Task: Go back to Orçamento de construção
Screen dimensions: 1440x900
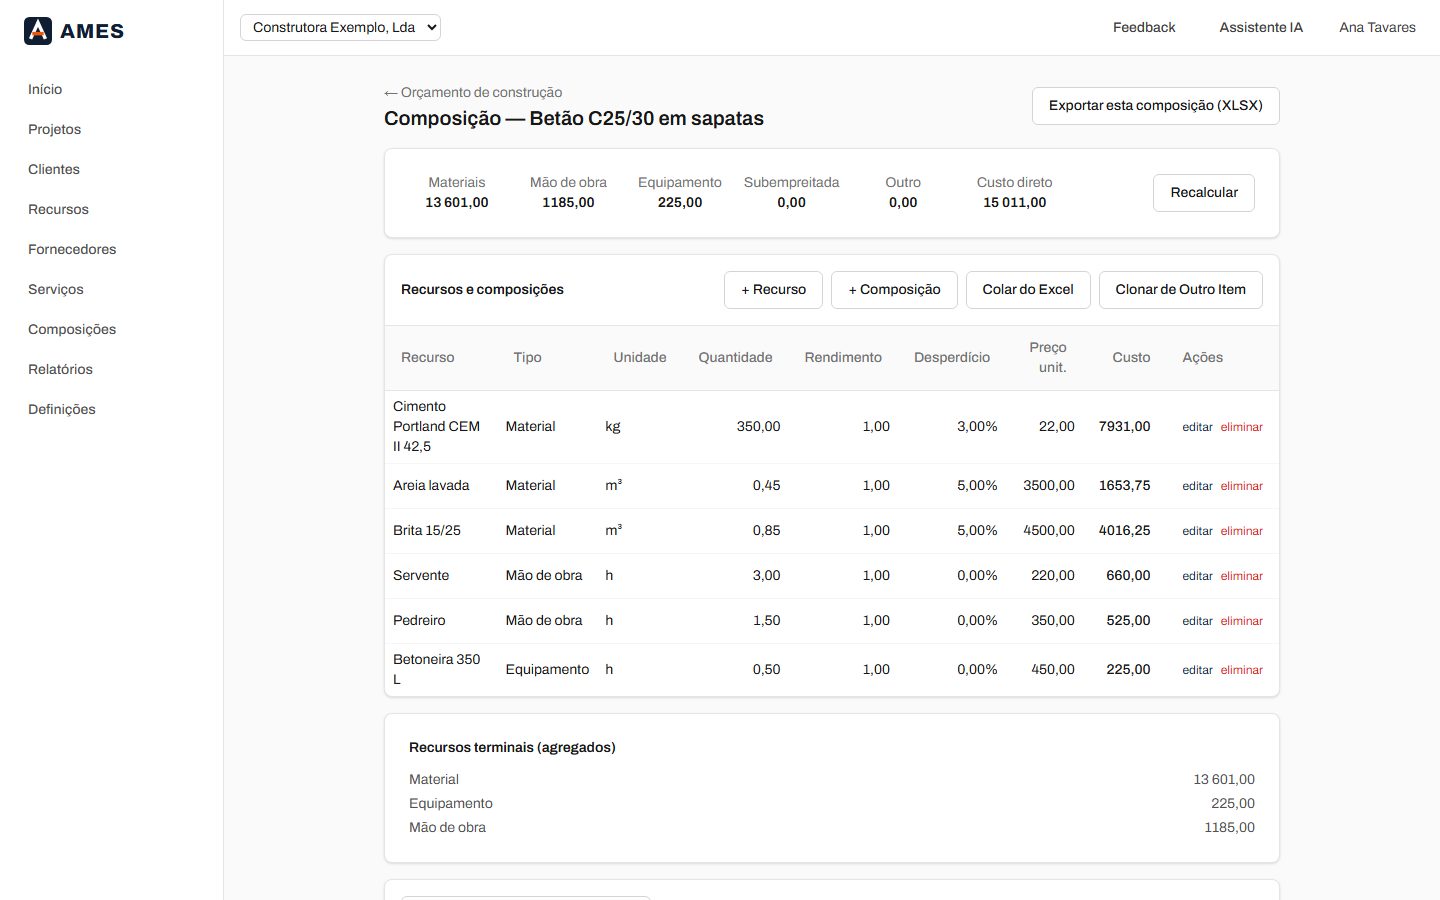Action: [473, 92]
